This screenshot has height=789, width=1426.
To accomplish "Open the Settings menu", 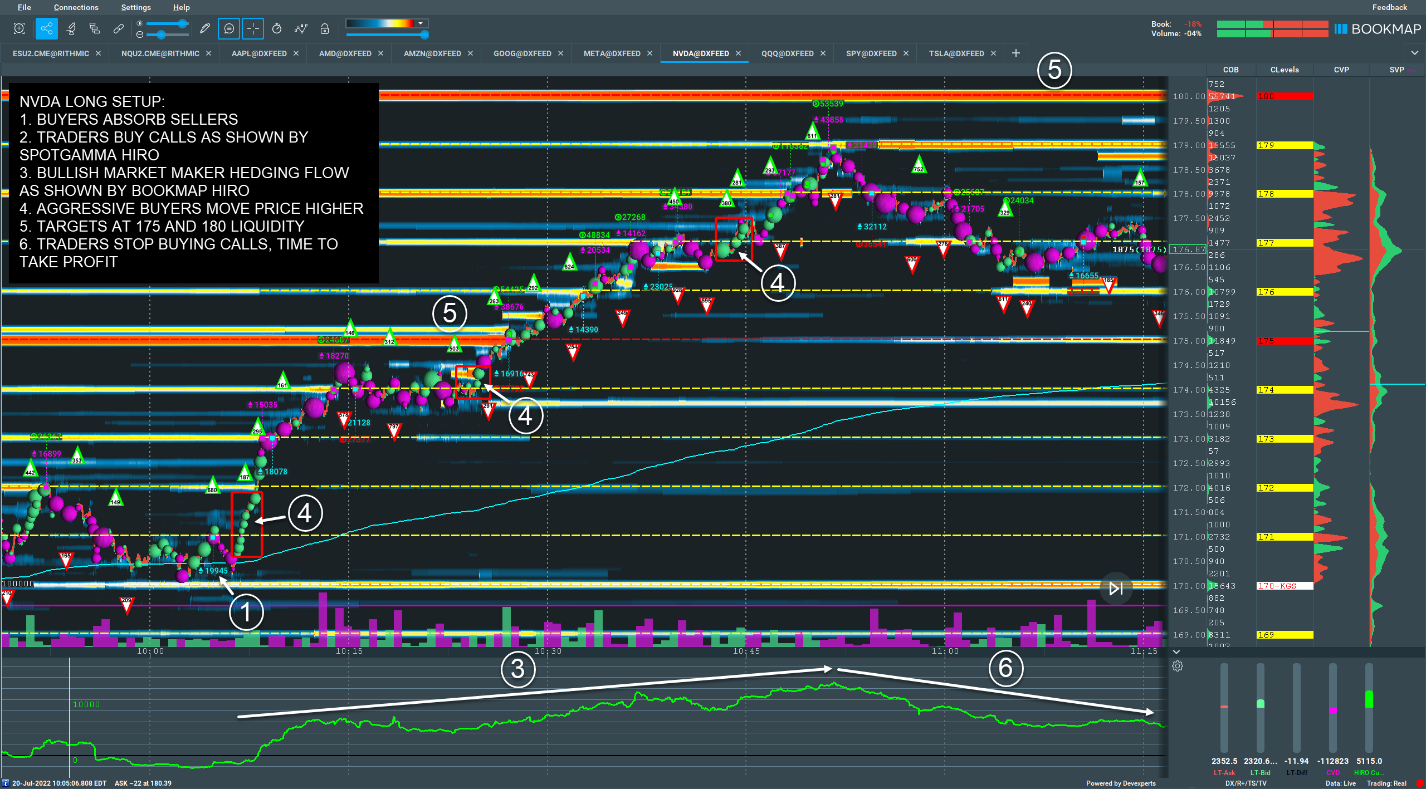I will click(x=136, y=7).
